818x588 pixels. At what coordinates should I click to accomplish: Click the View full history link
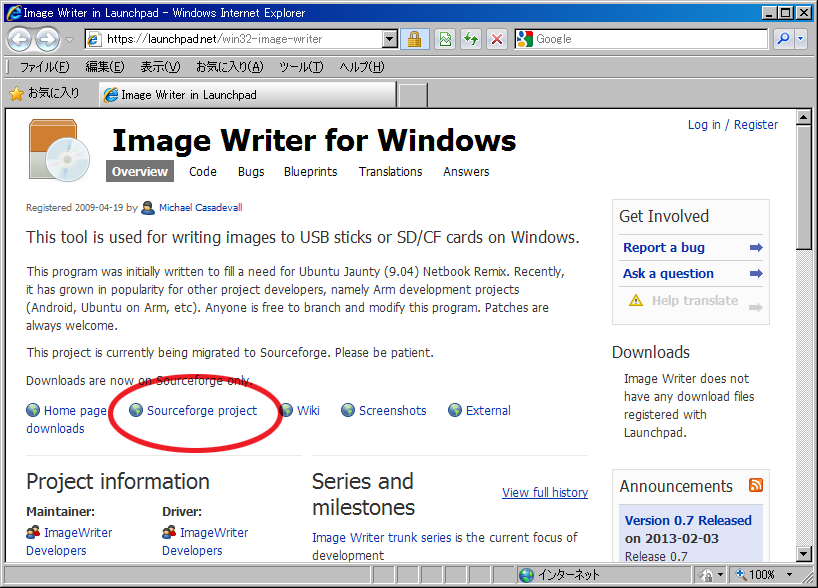[x=545, y=493]
